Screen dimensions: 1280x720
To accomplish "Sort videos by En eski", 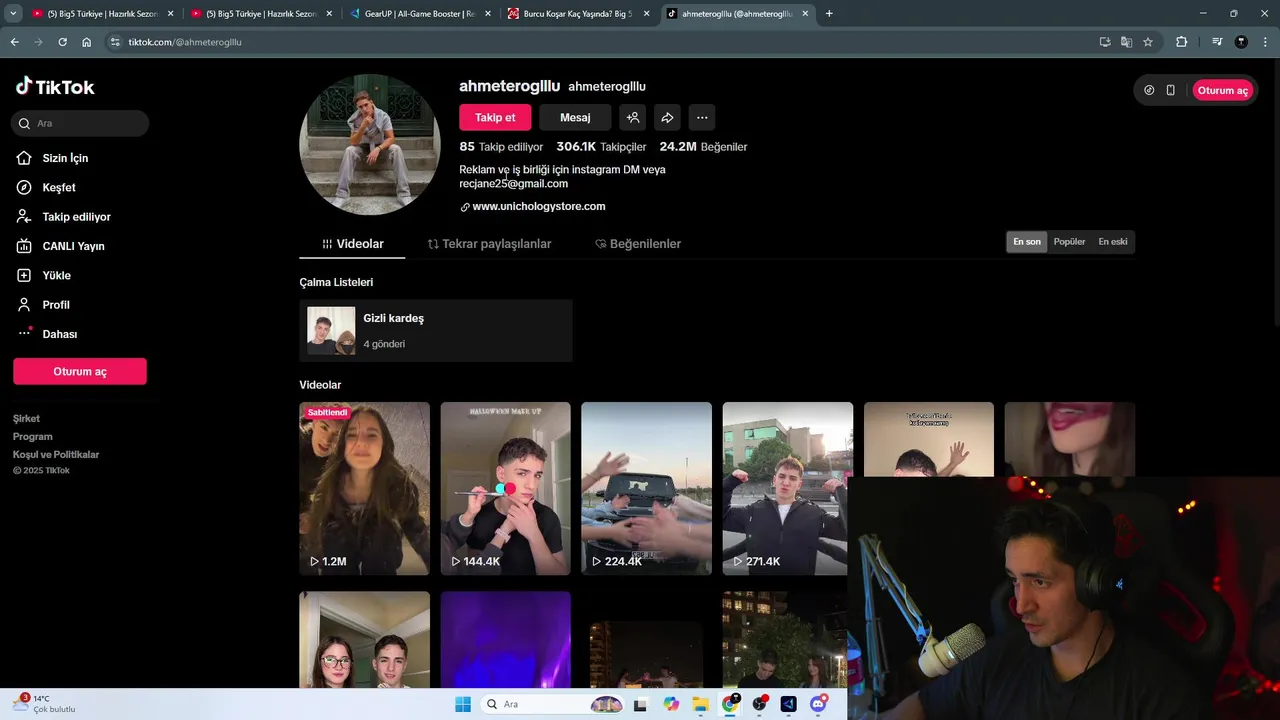I will [x=1113, y=242].
